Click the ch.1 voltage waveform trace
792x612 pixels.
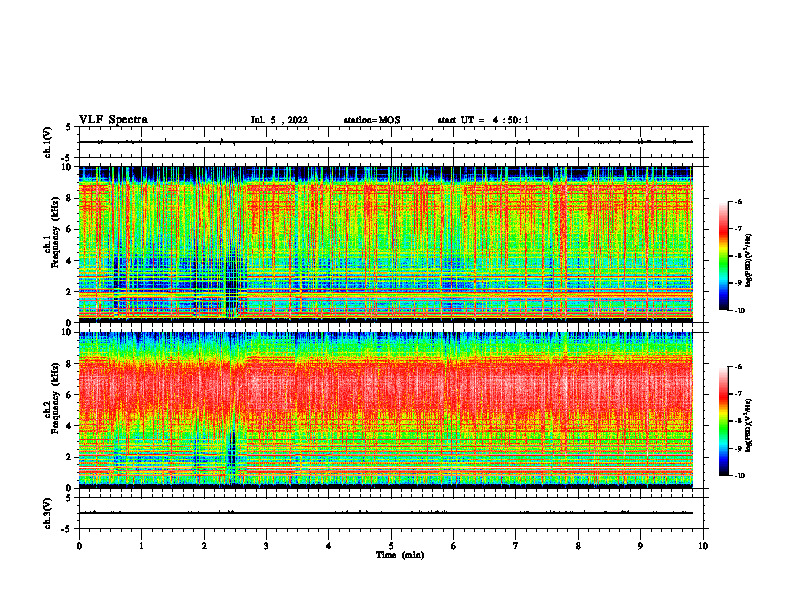385,142
